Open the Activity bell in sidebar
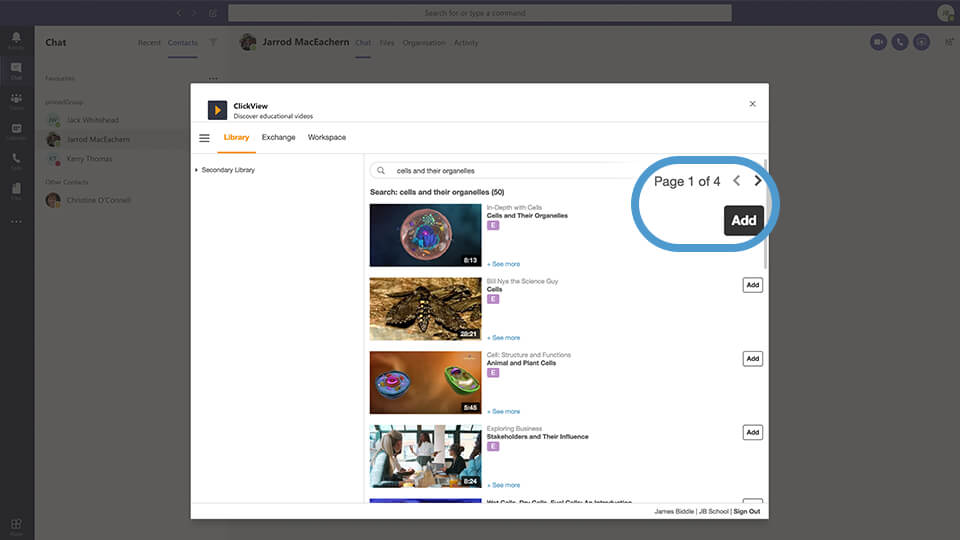This screenshot has width=960, height=540. (16, 40)
